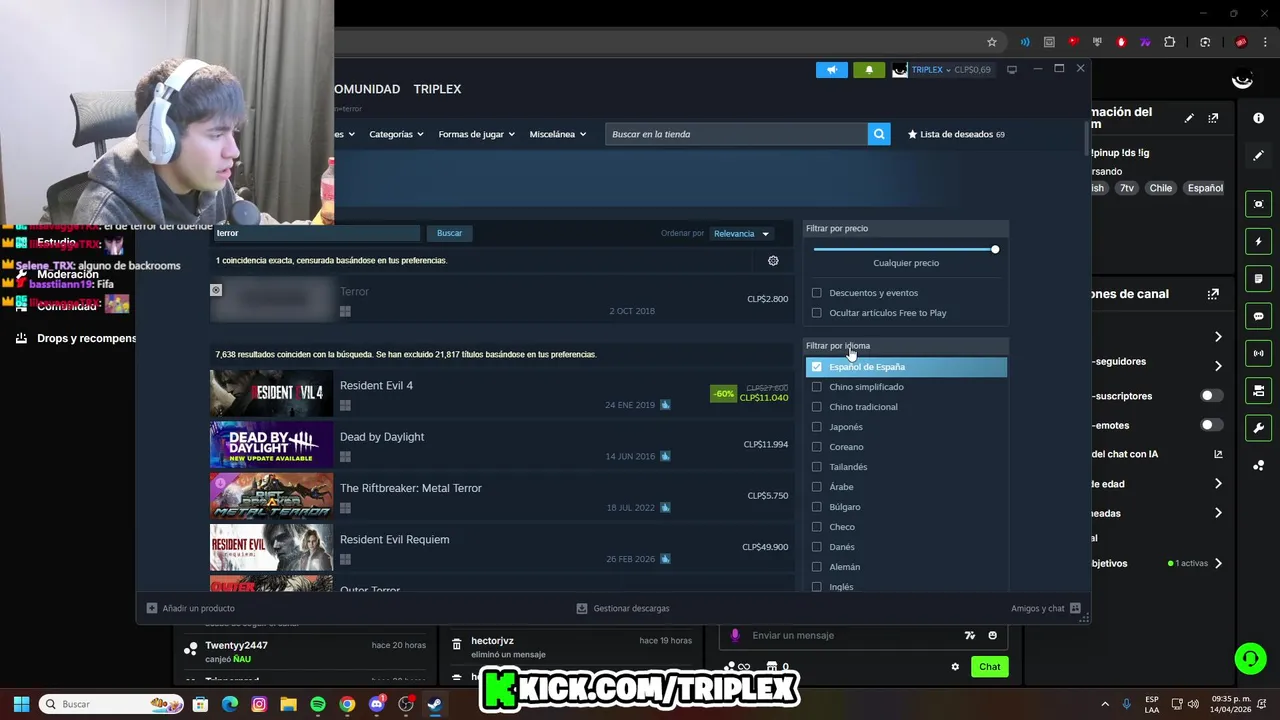This screenshot has height=720, width=1280.
Task: Toggle the subscribers-only chat switch
Action: pyautogui.click(x=1212, y=396)
